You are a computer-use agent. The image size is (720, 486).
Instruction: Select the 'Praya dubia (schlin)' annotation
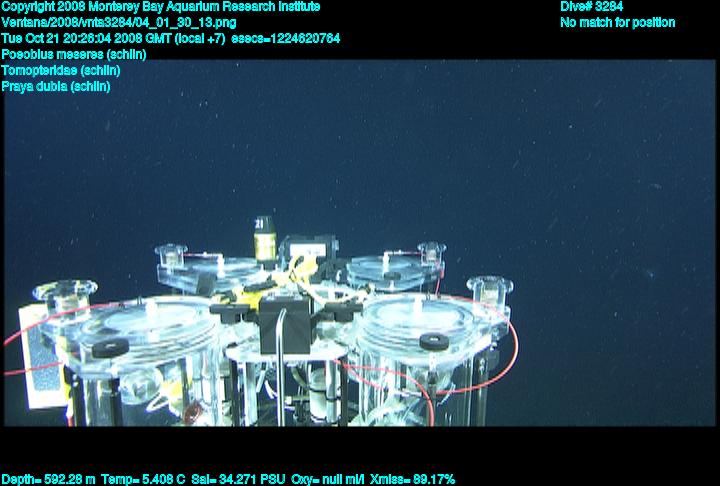56,86
